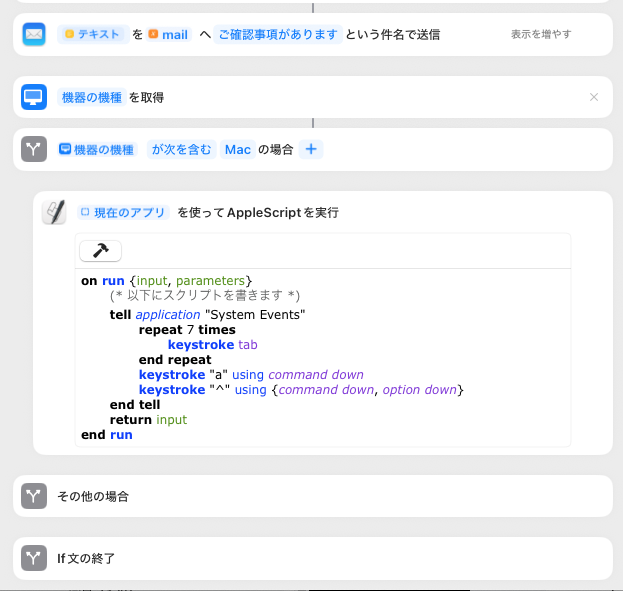This screenshot has height=591, width=623.
Task: Select the テキスト variable token in mail action
Action: click(93, 34)
